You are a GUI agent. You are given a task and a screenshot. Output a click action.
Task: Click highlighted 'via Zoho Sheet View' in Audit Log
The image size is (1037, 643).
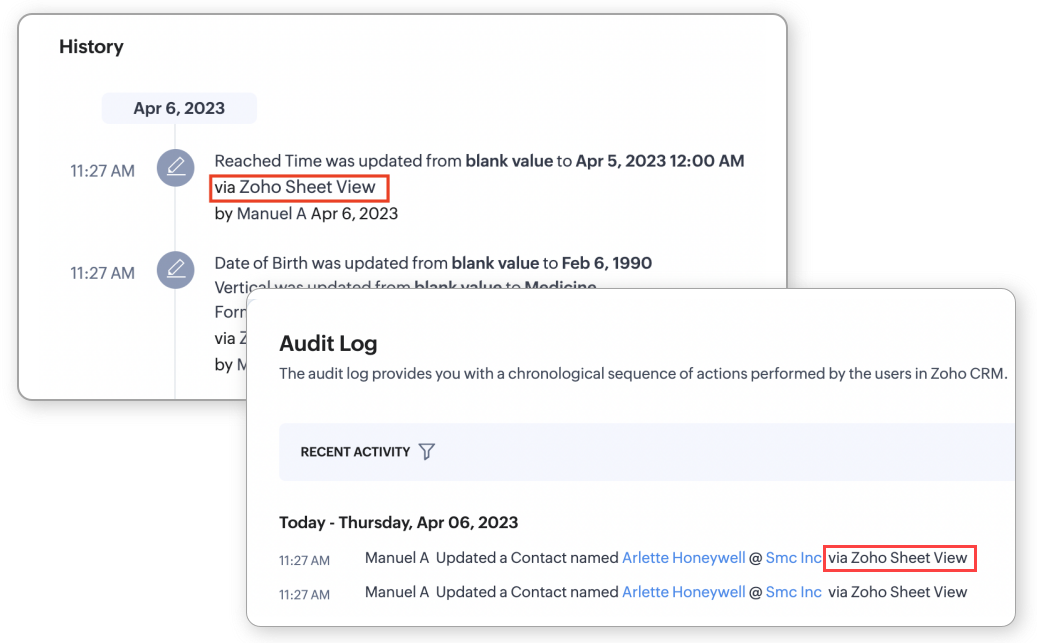point(899,558)
